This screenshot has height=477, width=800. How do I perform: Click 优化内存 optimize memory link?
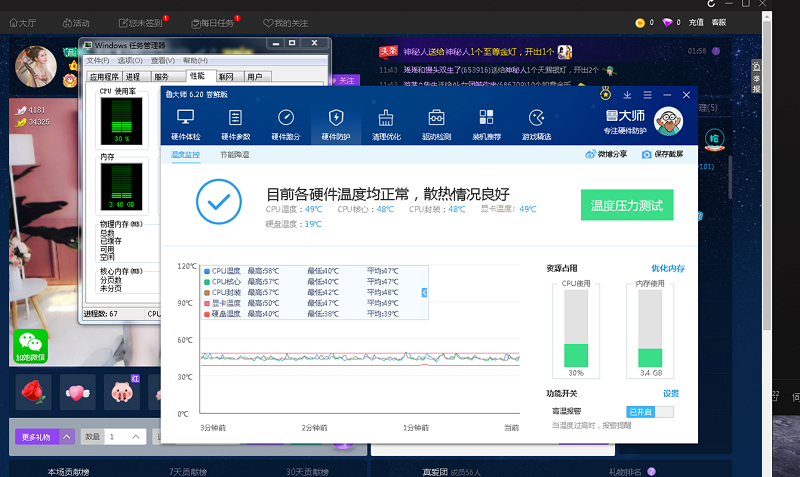[x=668, y=268]
